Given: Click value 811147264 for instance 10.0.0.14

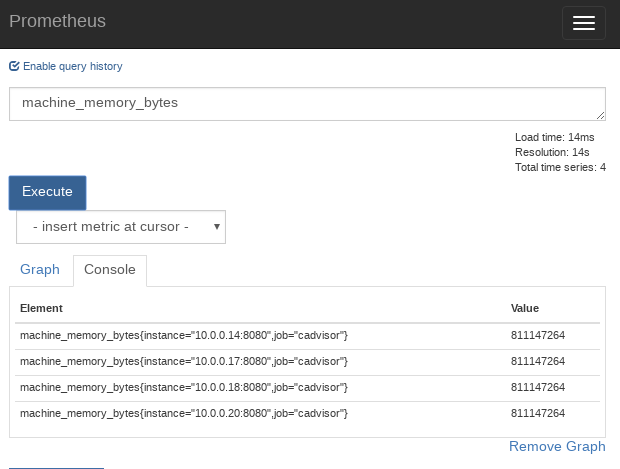Looking at the screenshot, I should 538,335.
